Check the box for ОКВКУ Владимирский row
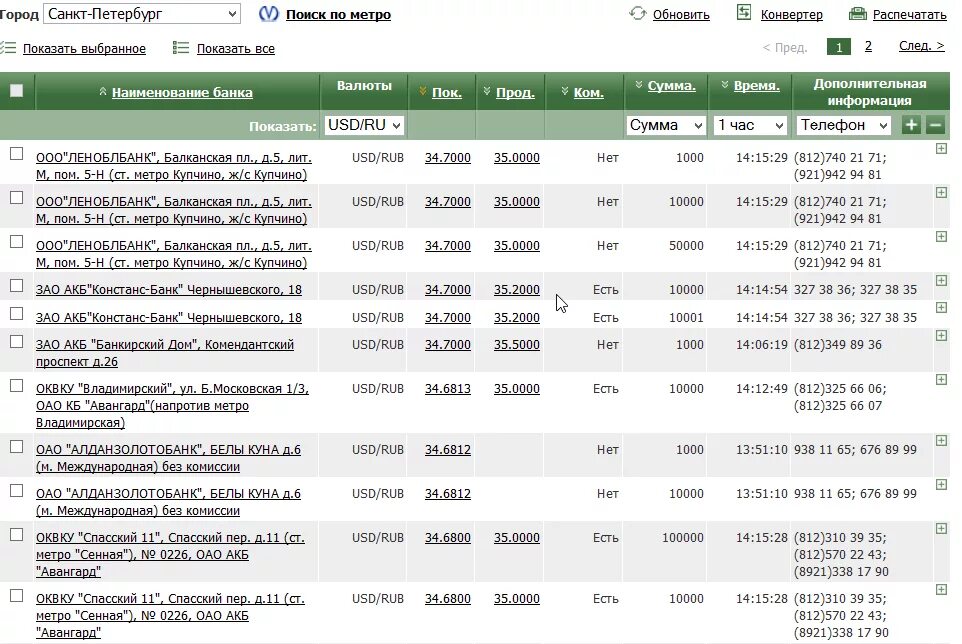Screen dimensions: 962x644 click(x=17, y=386)
